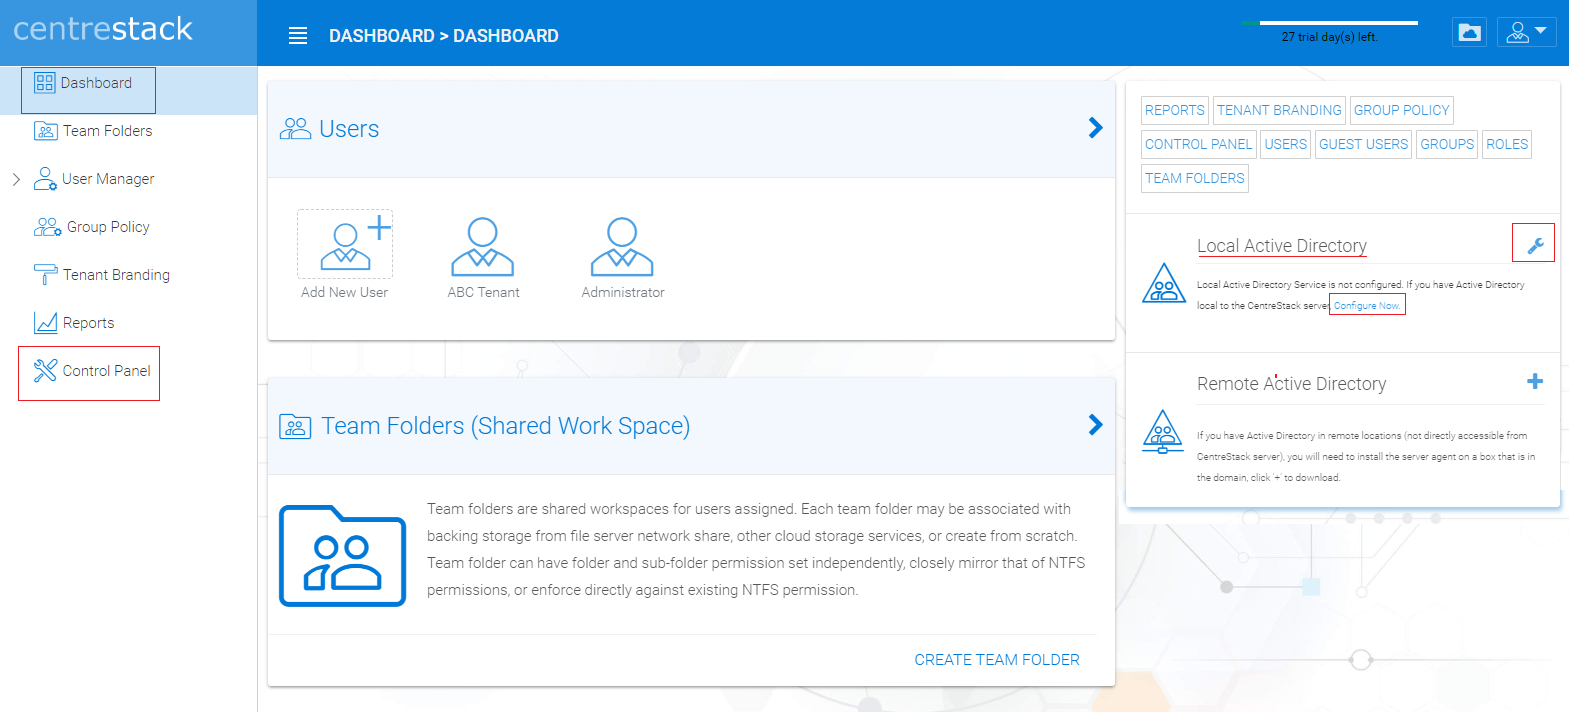The width and height of the screenshot is (1569, 712).
Task: Click the GUEST USERS quick link button
Action: 1363,144
